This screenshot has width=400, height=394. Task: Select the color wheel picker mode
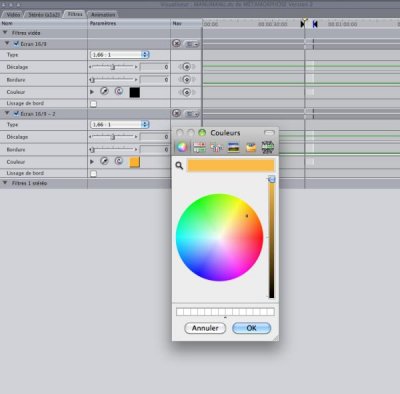182,147
